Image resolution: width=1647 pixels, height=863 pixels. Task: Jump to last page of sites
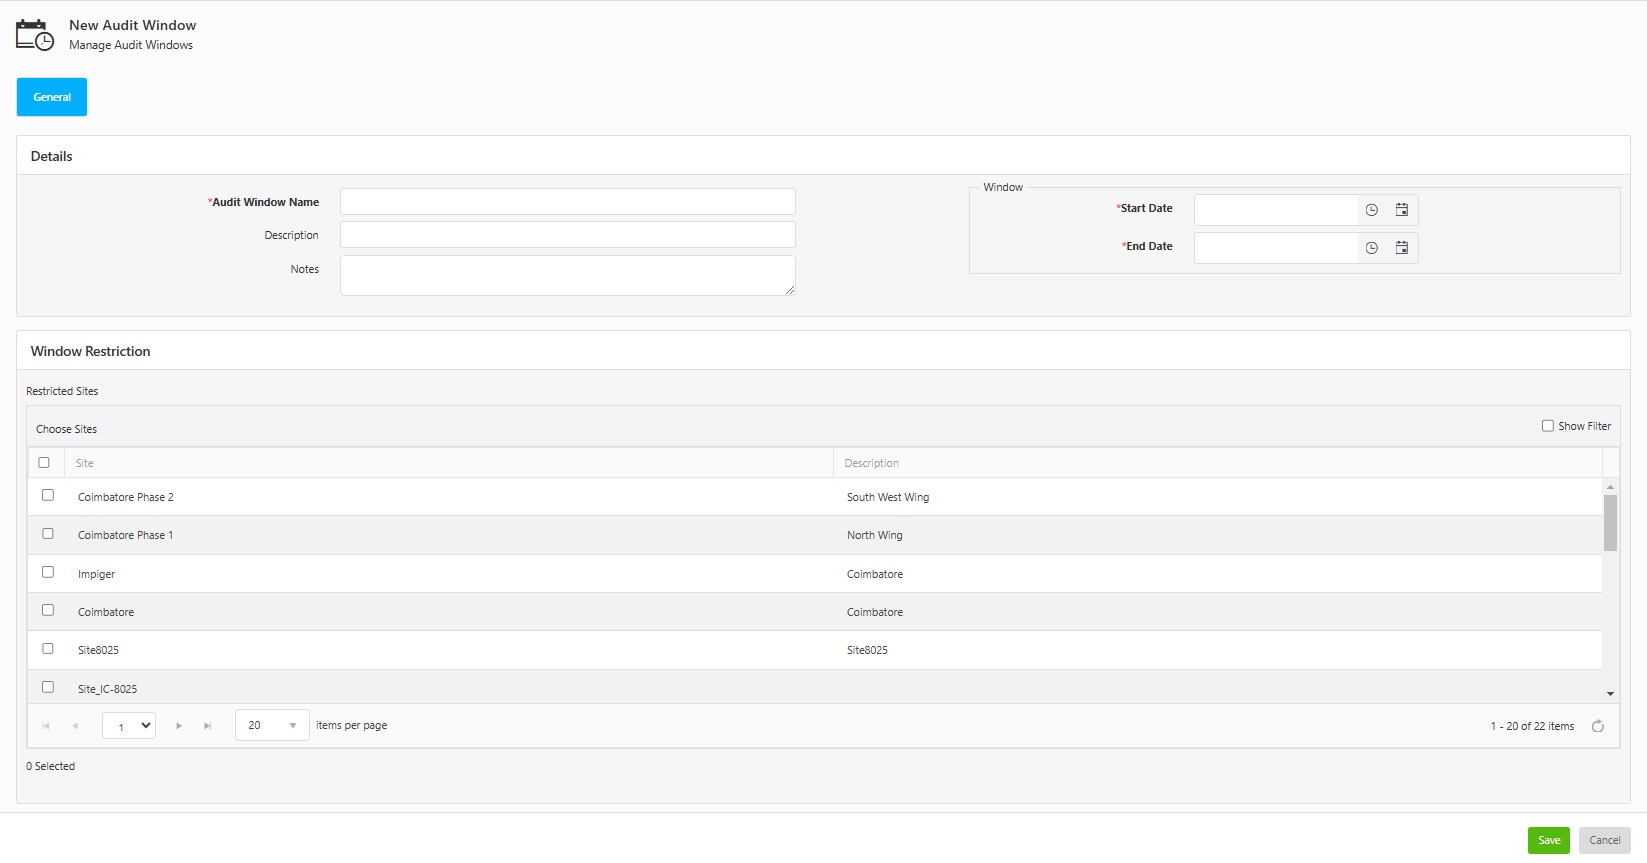(x=208, y=726)
